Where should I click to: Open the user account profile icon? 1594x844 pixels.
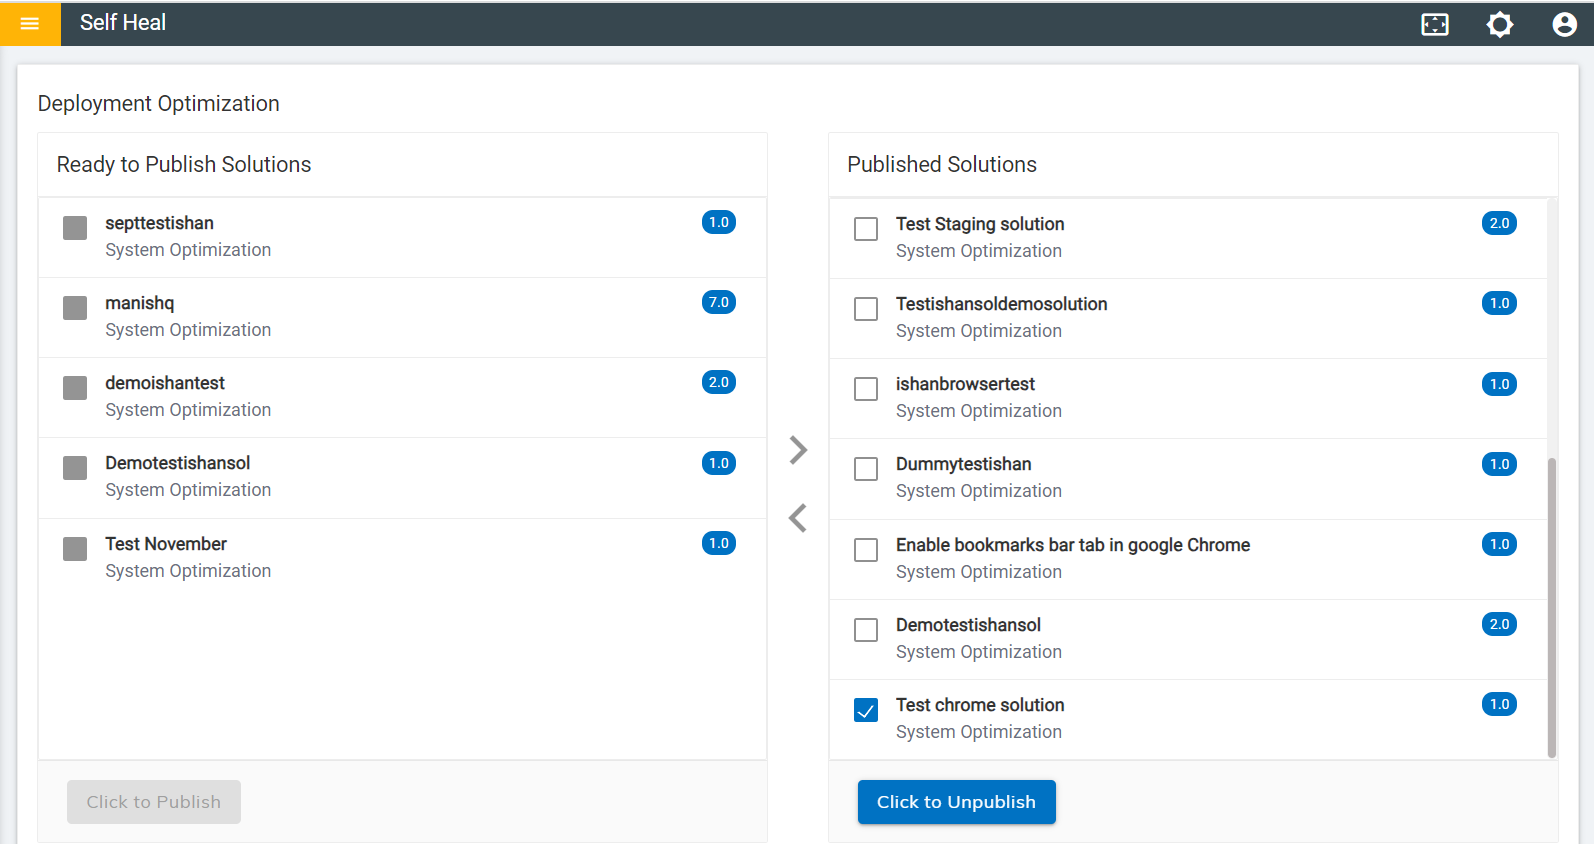(1564, 24)
